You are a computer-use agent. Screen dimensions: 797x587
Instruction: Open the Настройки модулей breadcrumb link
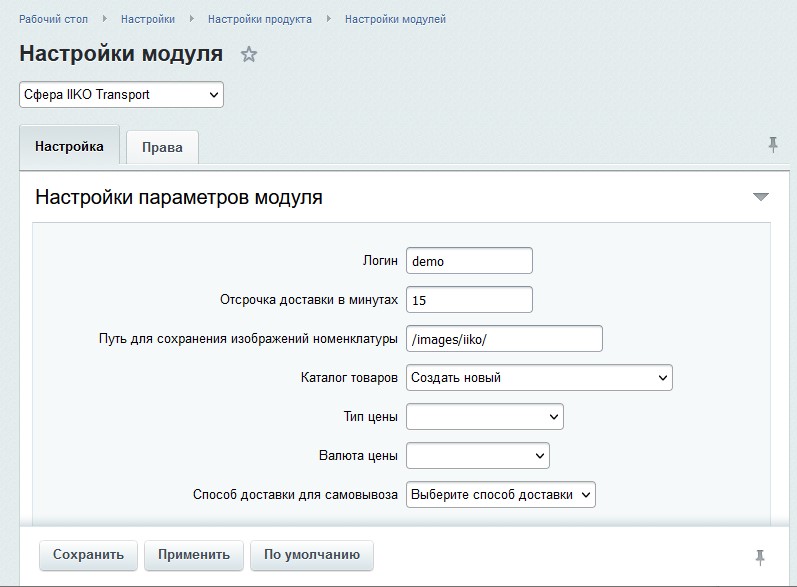[x=395, y=19]
